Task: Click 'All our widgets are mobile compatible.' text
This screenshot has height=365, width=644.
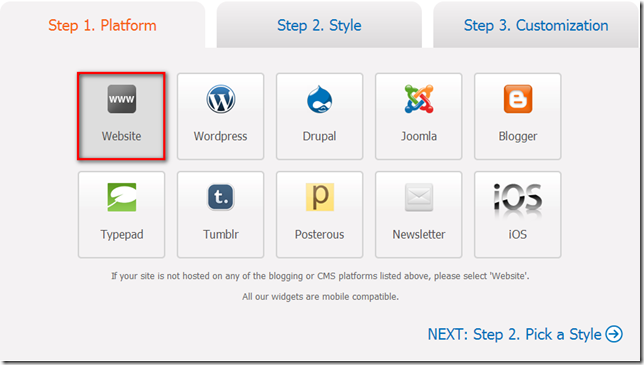Action: [320, 296]
